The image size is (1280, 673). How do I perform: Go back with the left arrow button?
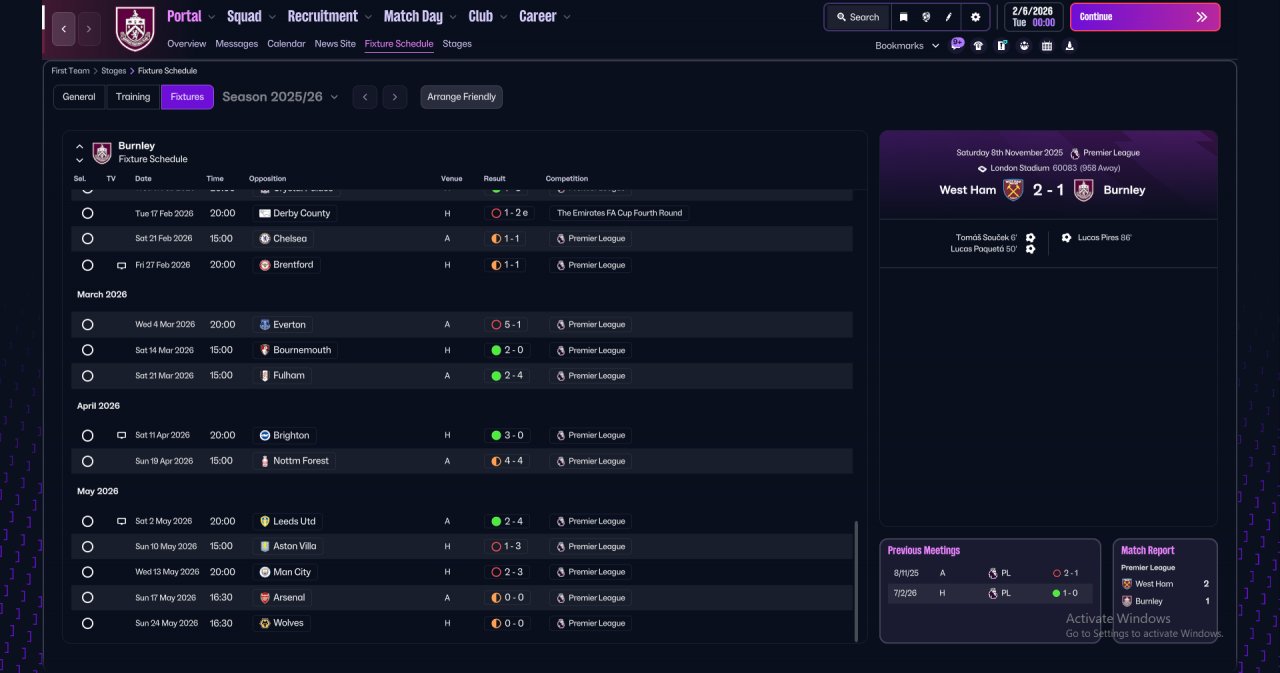(x=63, y=29)
